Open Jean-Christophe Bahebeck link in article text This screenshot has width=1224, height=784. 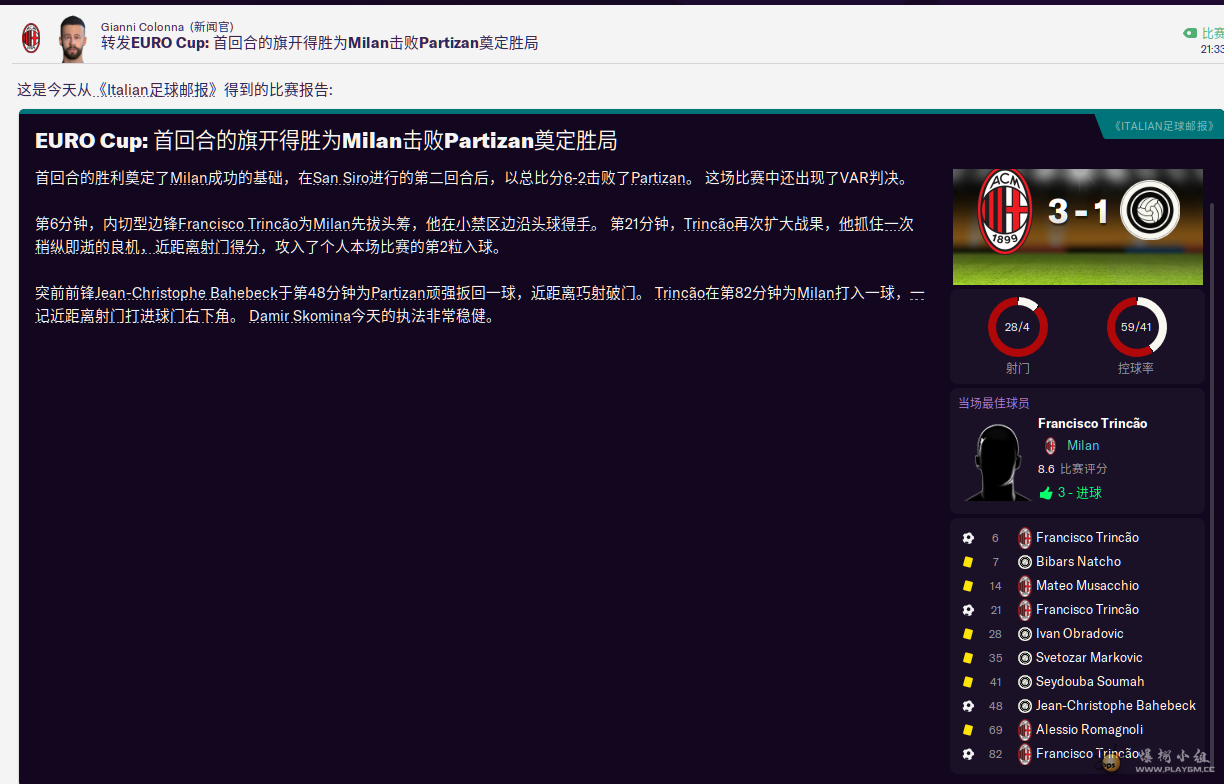click(x=186, y=293)
